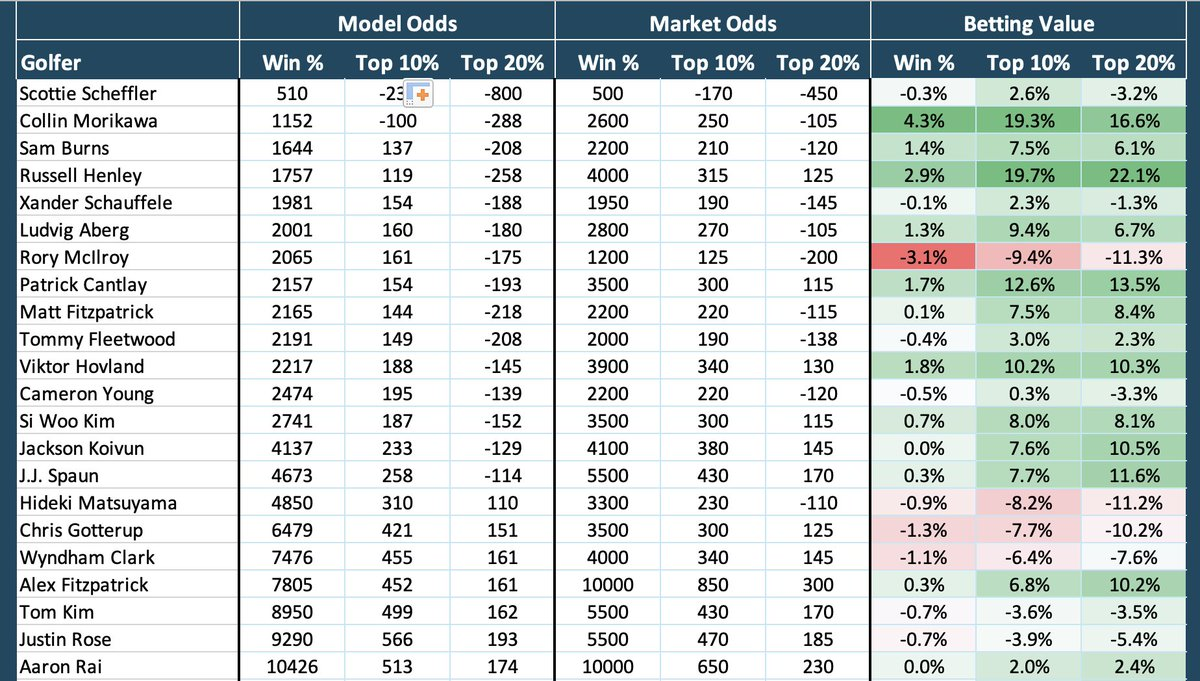The width and height of the screenshot is (1200, 681).
Task: Select Justin Rose's model Top 10% value 566
Action: [x=397, y=639]
